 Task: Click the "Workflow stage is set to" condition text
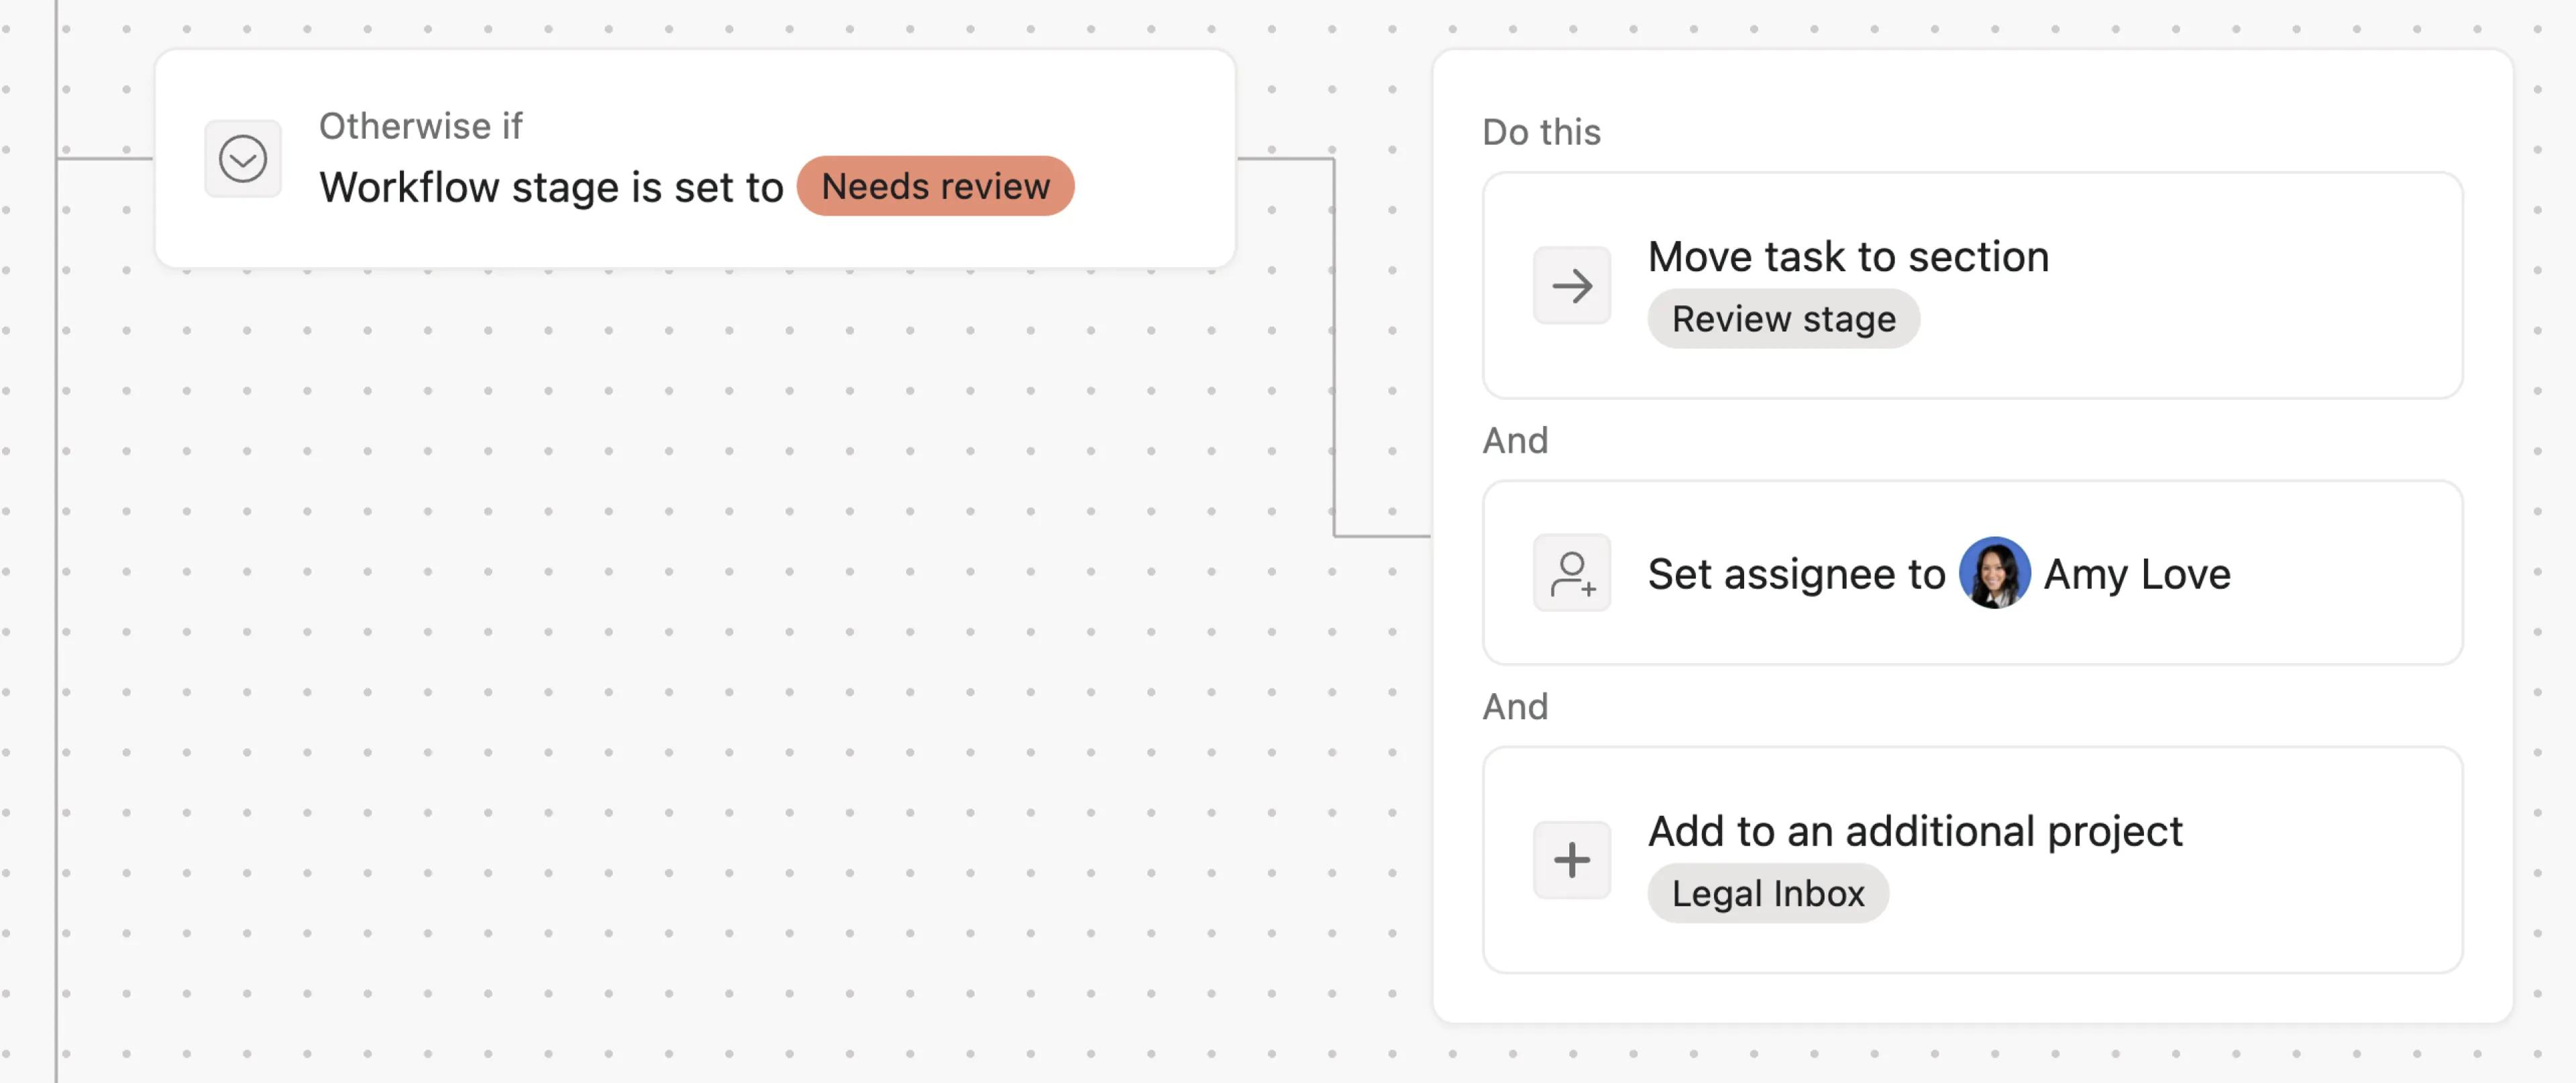pos(551,186)
